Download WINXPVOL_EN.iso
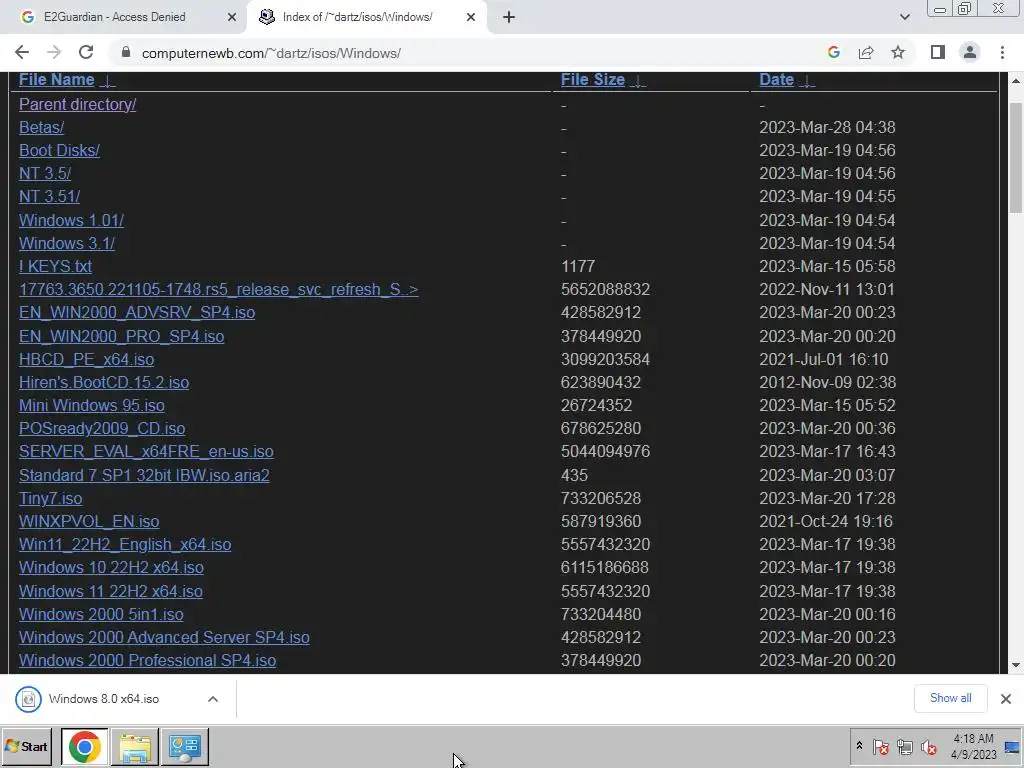 [x=89, y=521]
